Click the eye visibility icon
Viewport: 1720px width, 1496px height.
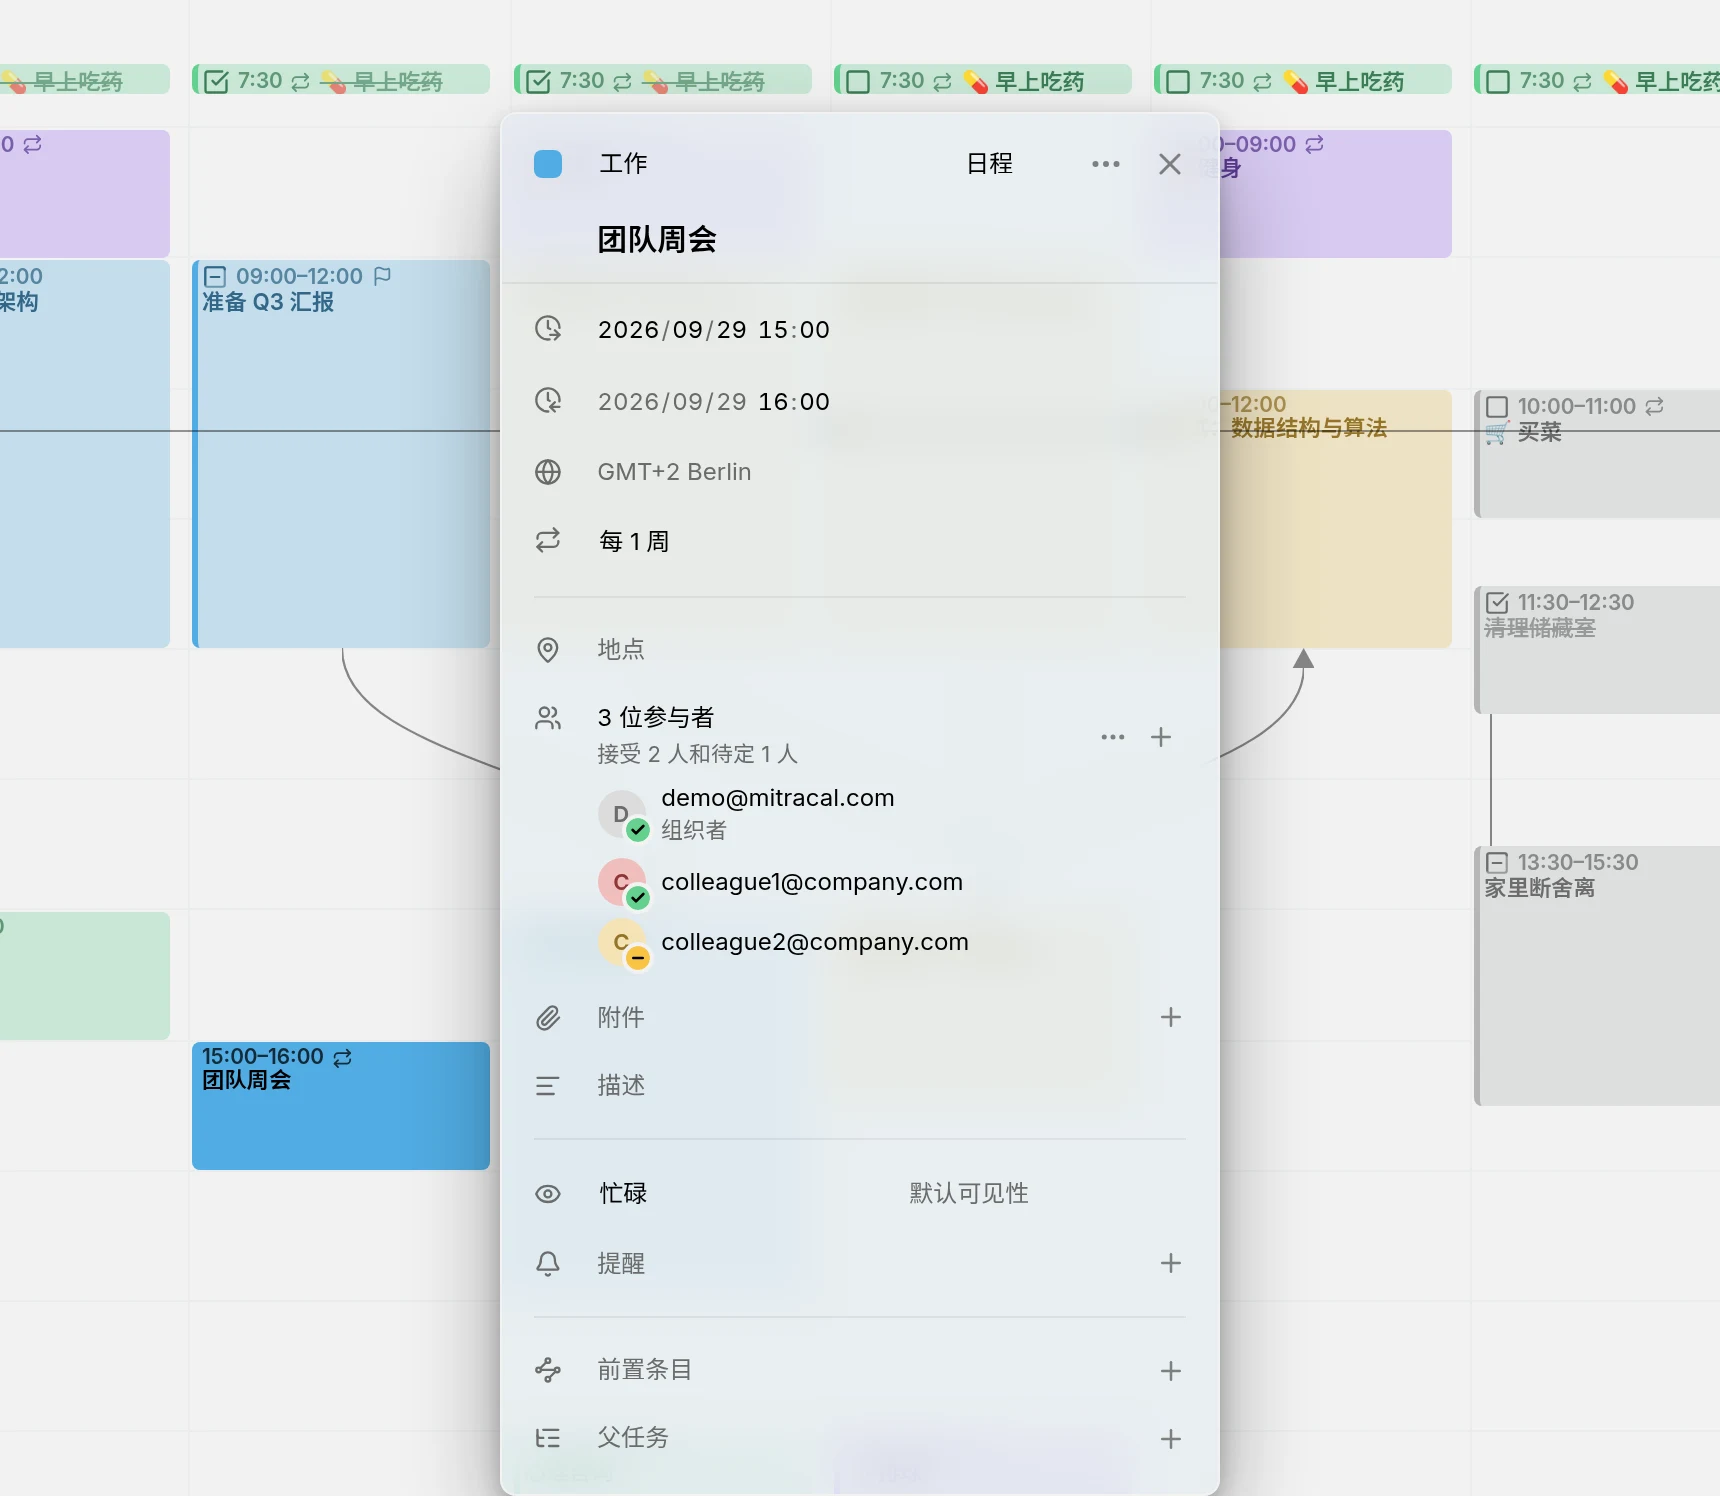coord(548,1194)
